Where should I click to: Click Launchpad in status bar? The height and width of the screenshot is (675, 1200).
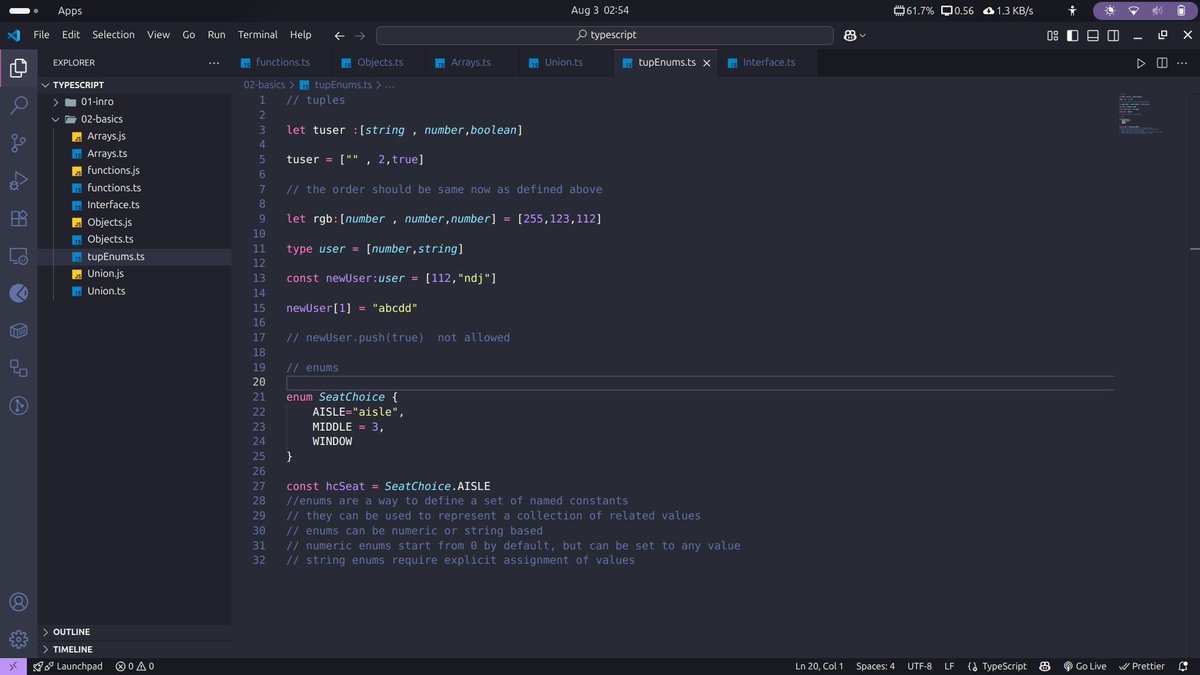pos(70,666)
